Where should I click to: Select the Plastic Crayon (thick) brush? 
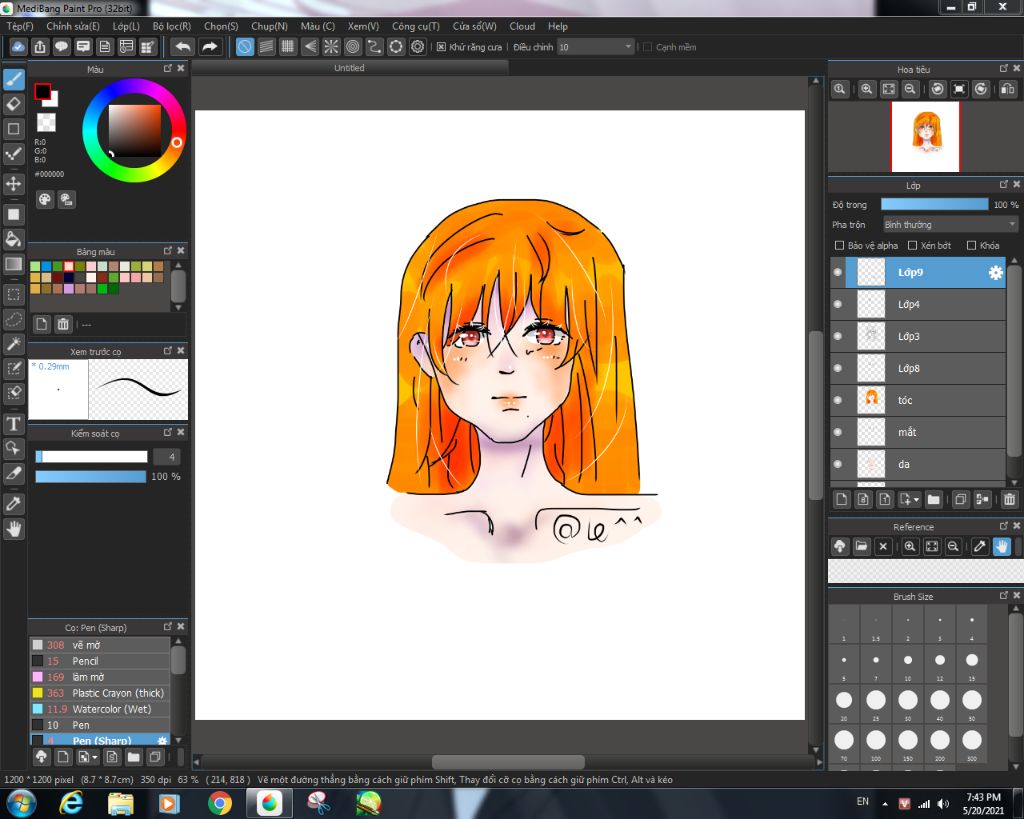[x=100, y=693]
